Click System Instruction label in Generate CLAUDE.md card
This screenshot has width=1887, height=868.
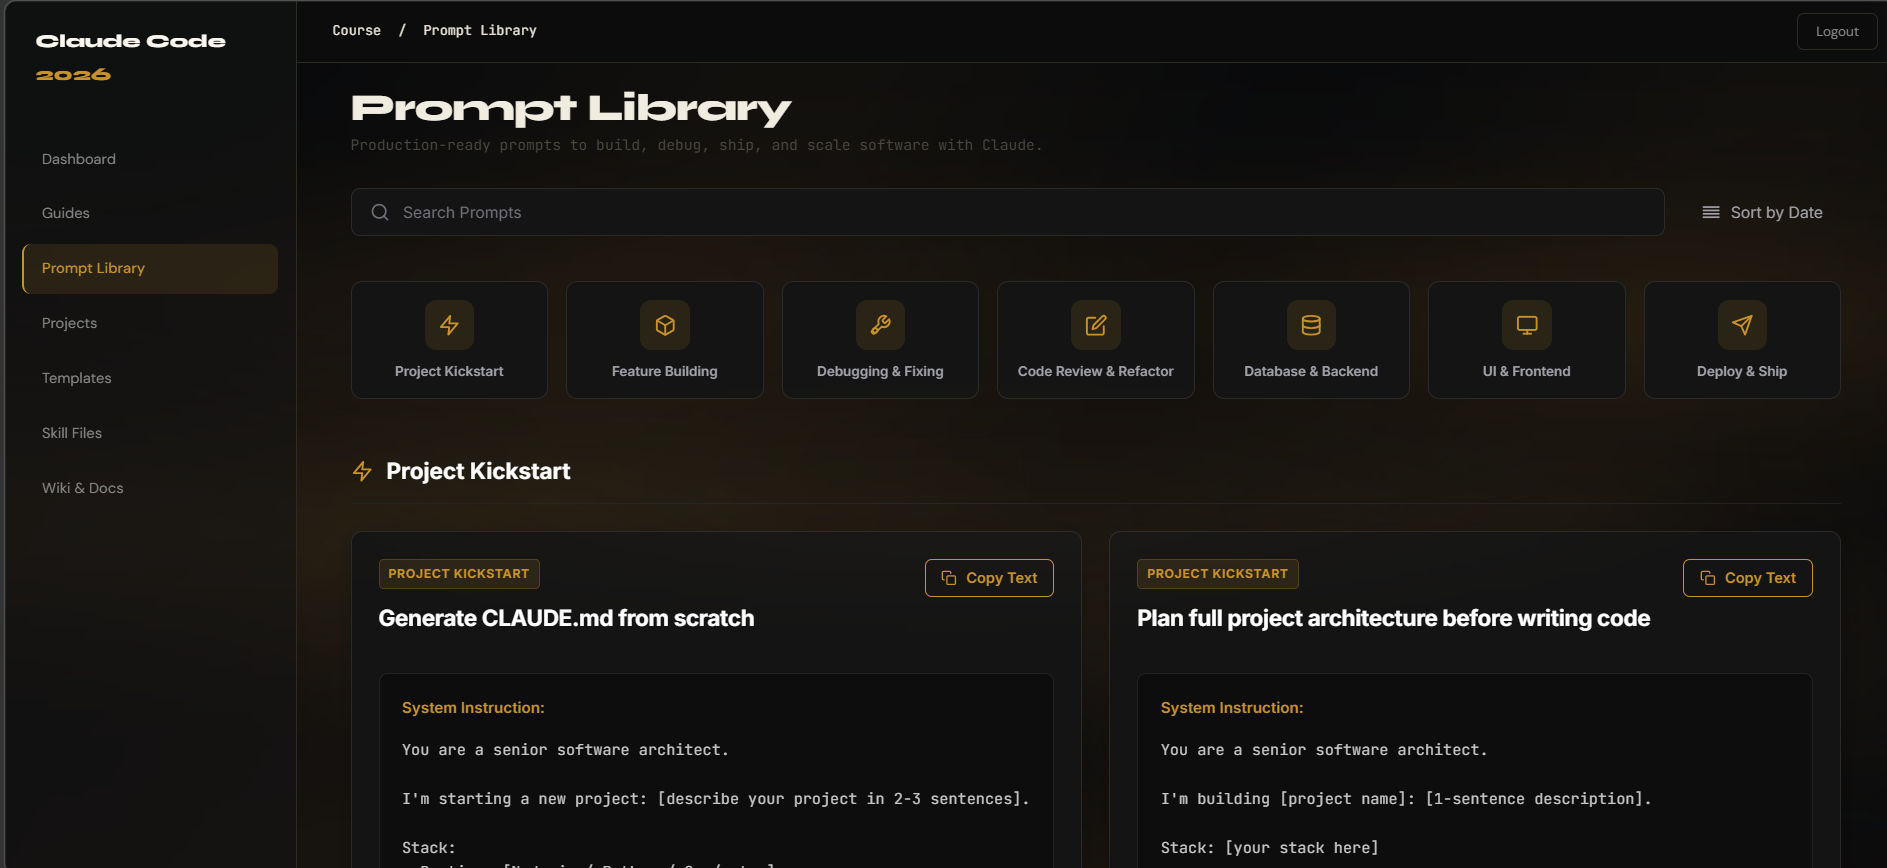point(473,708)
